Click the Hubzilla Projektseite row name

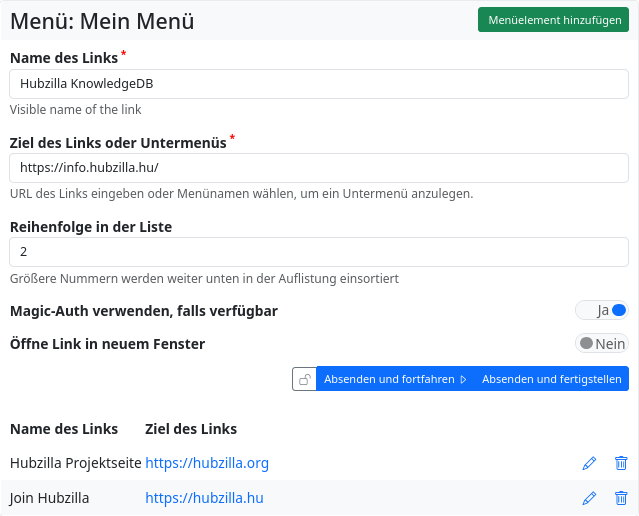click(x=76, y=463)
